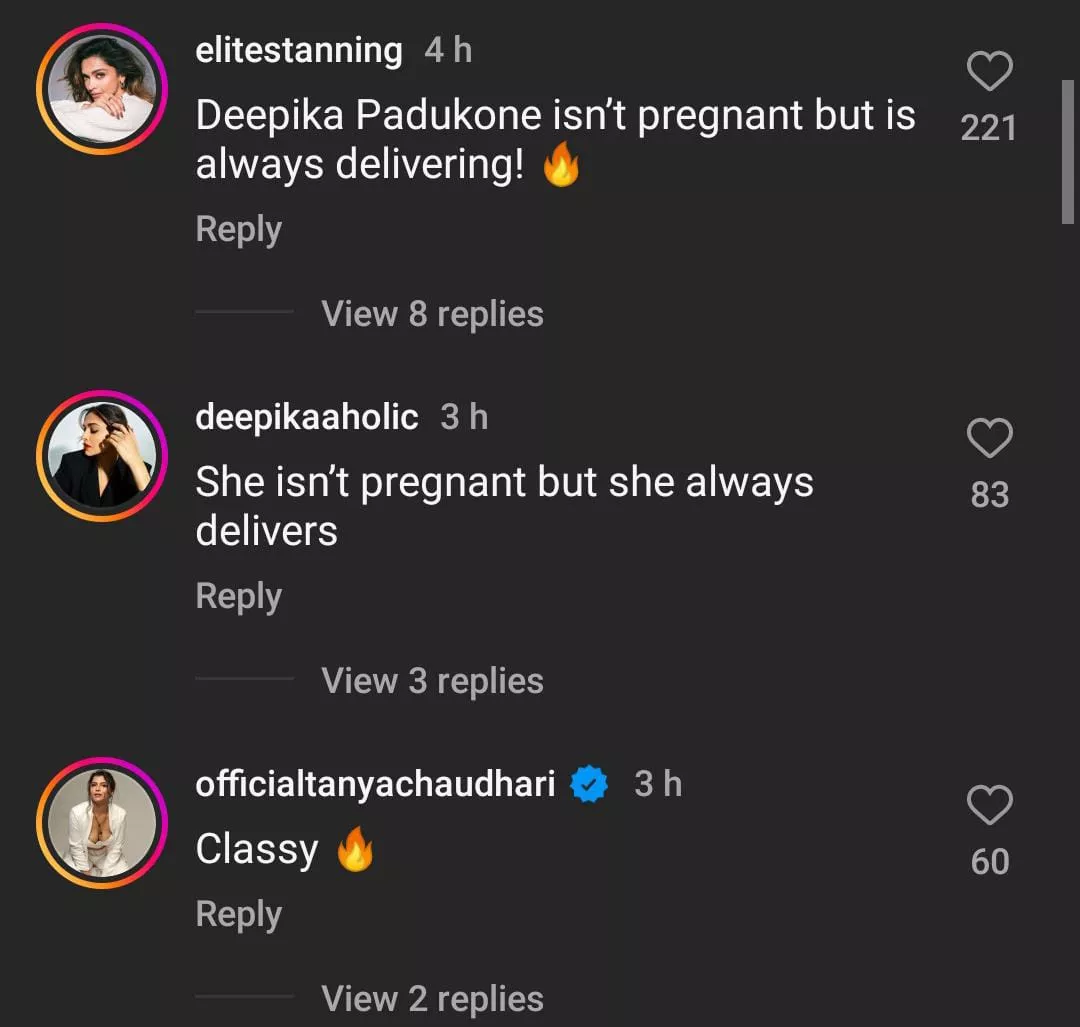The image size is (1080, 1027).
Task: Click the 60 likes count
Action: click(x=989, y=862)
